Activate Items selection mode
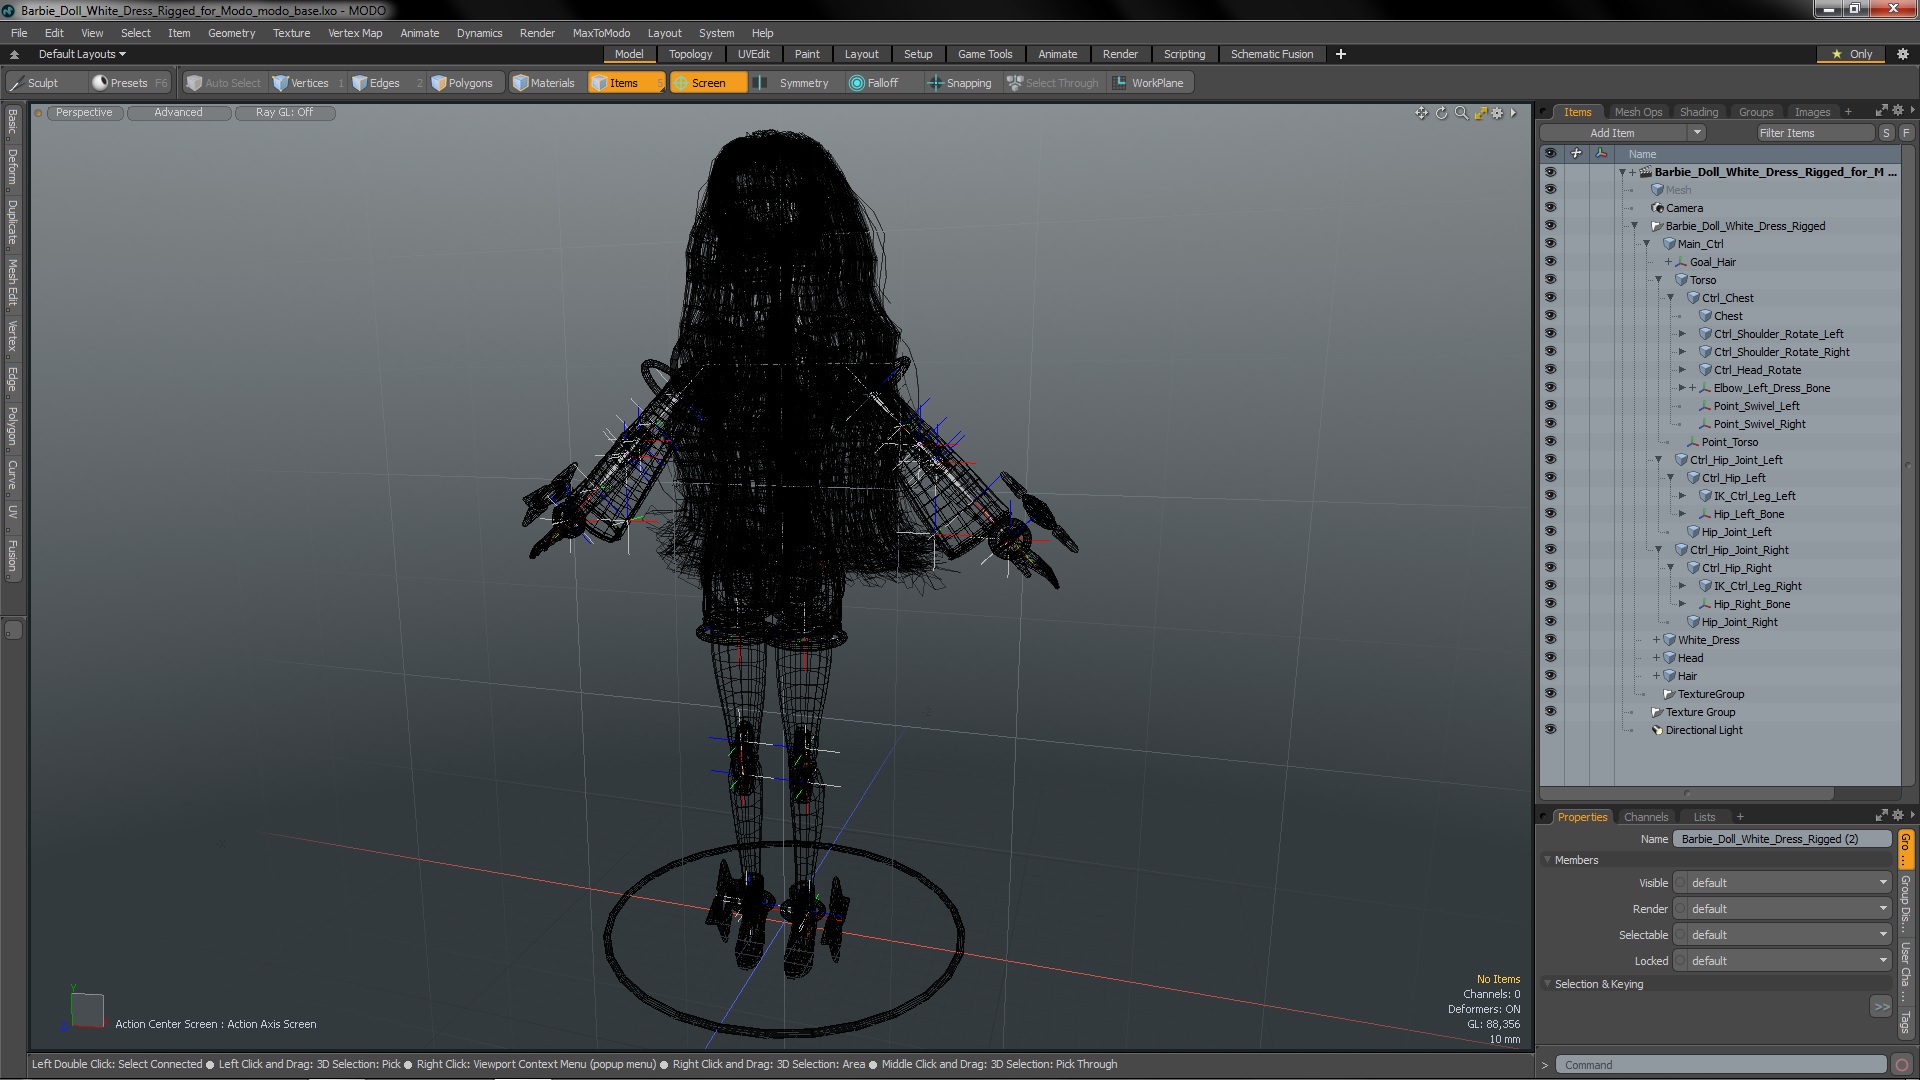The image size is (1920, 1080). (626, 83)
